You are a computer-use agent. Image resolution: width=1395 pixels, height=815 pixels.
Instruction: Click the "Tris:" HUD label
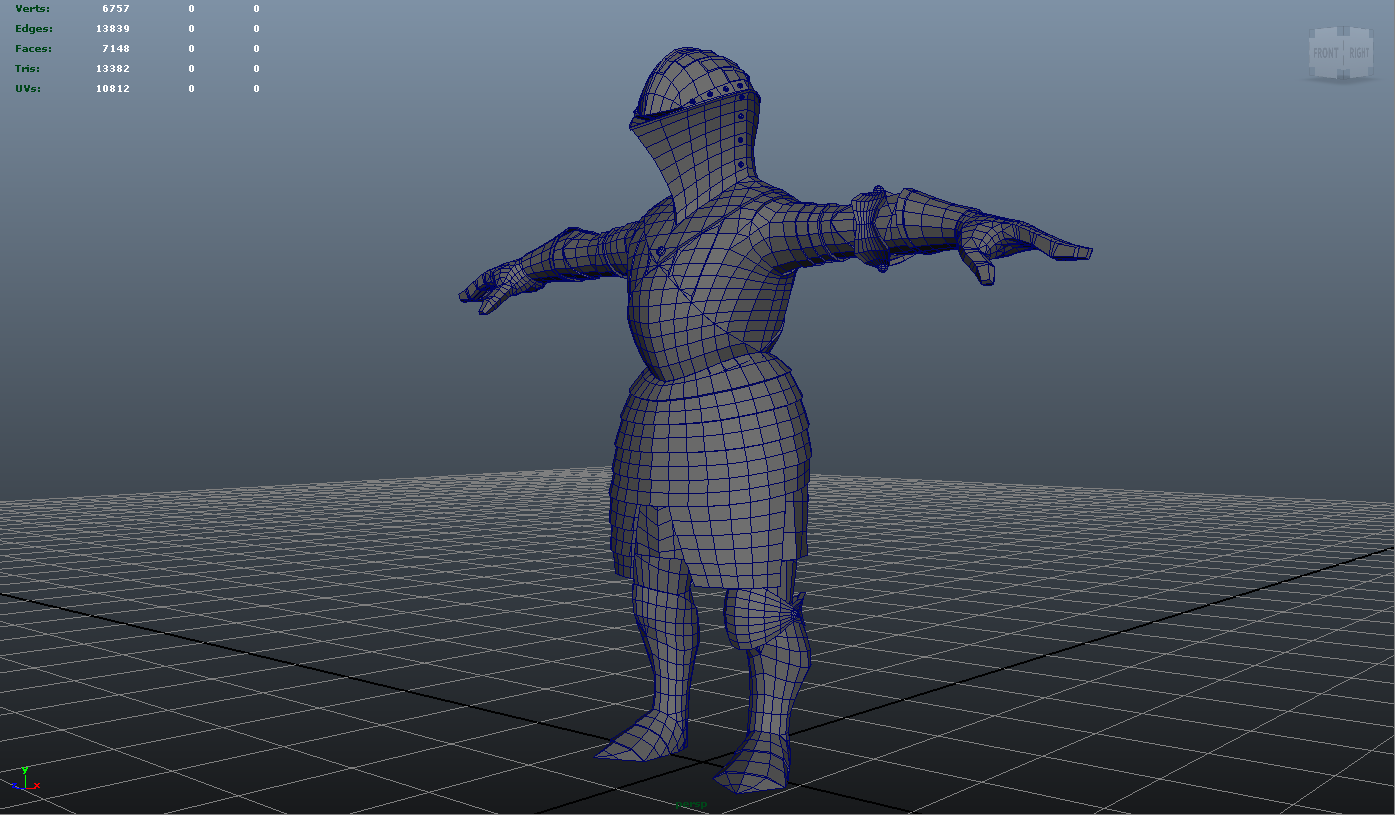click(x=29, y=69)
